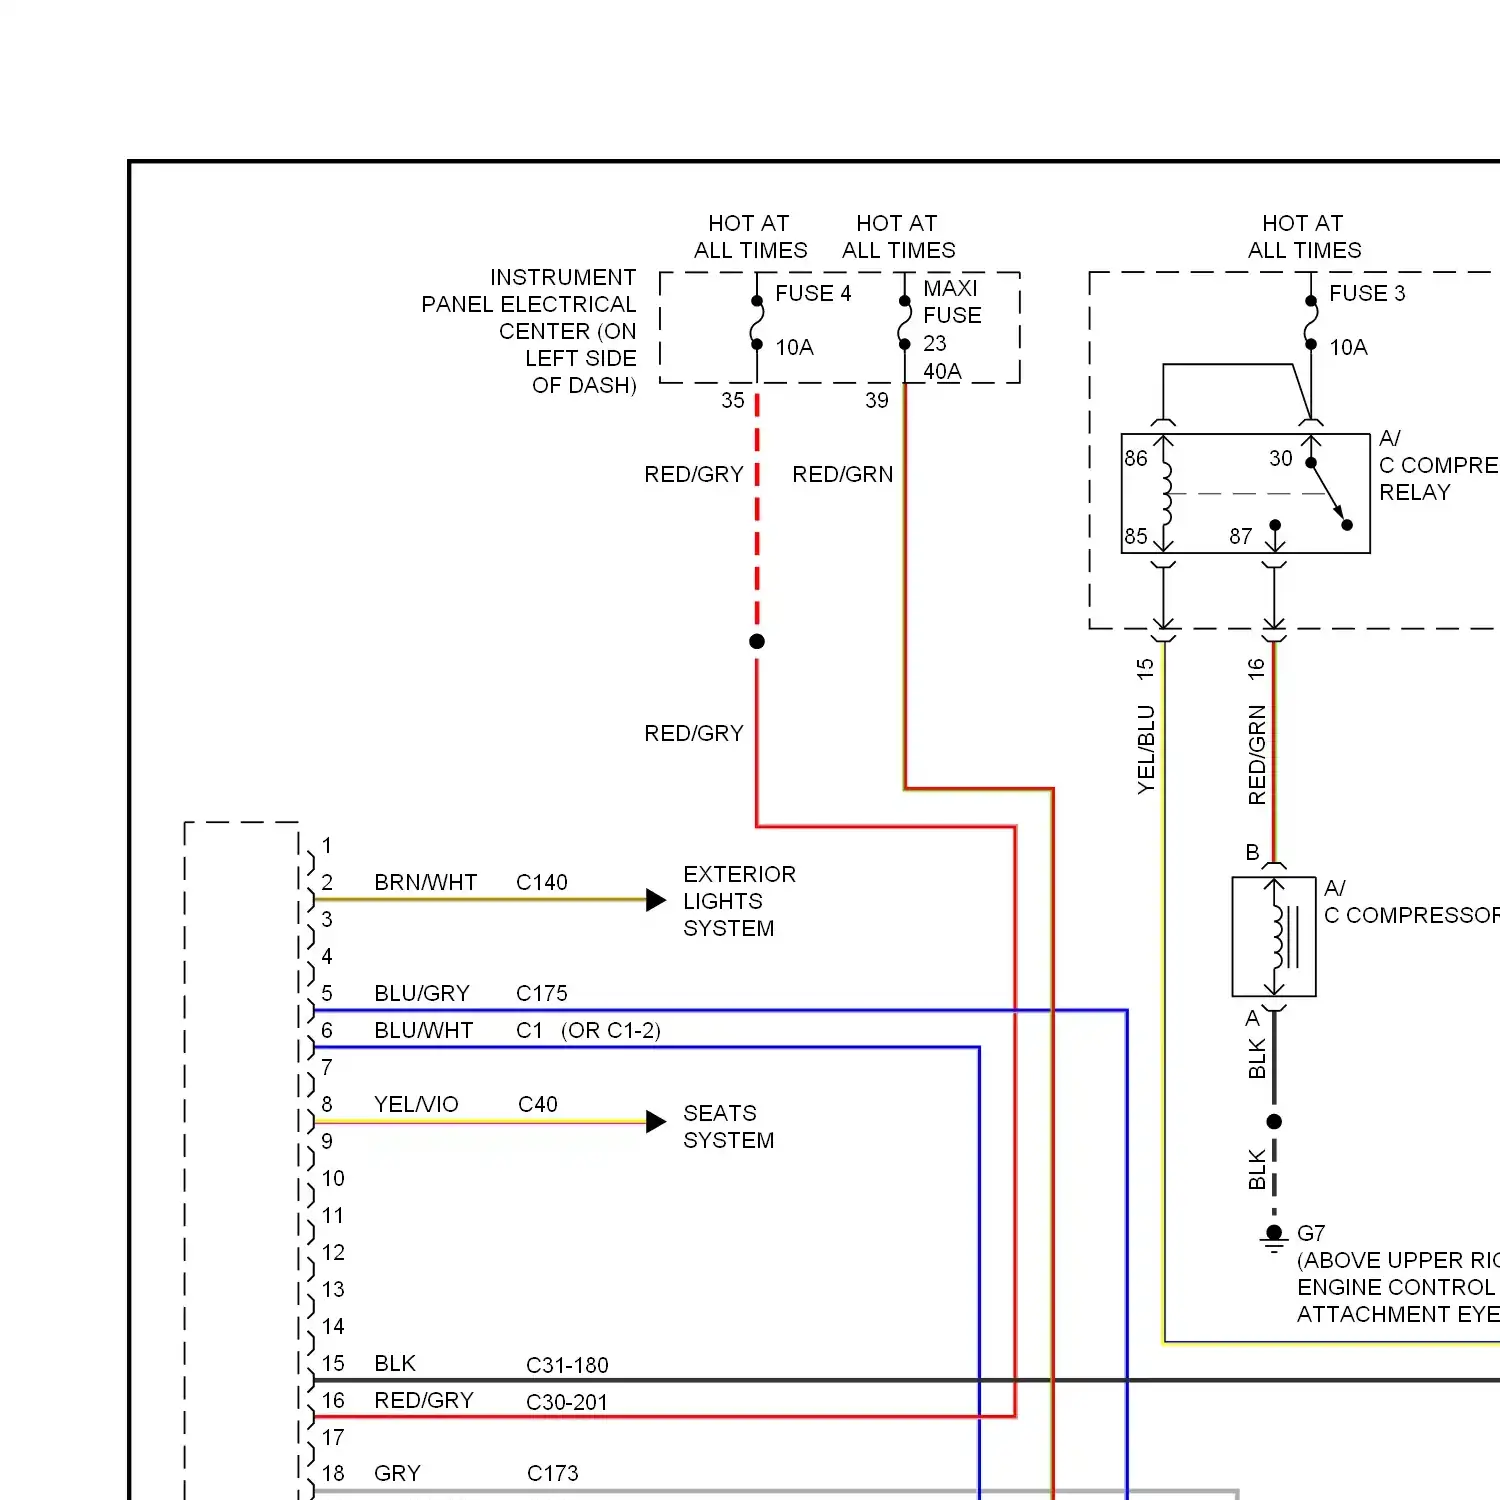Click relay terminal '30'

1281,458
